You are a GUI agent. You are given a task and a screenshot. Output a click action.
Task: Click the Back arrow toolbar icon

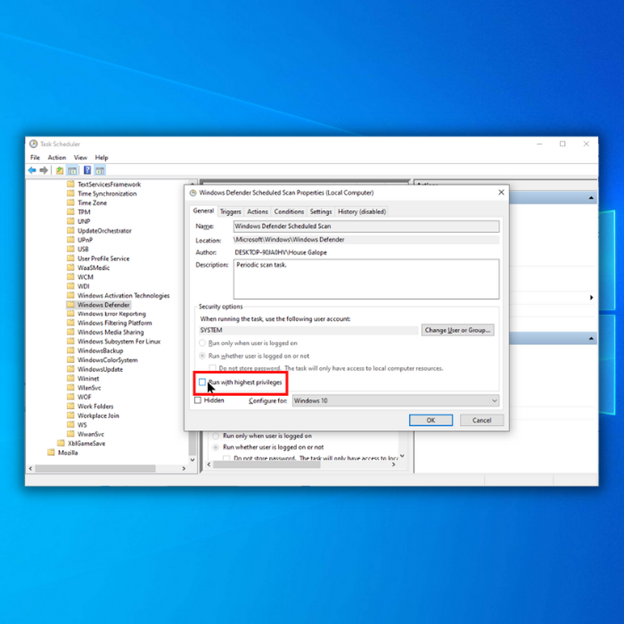32,170
